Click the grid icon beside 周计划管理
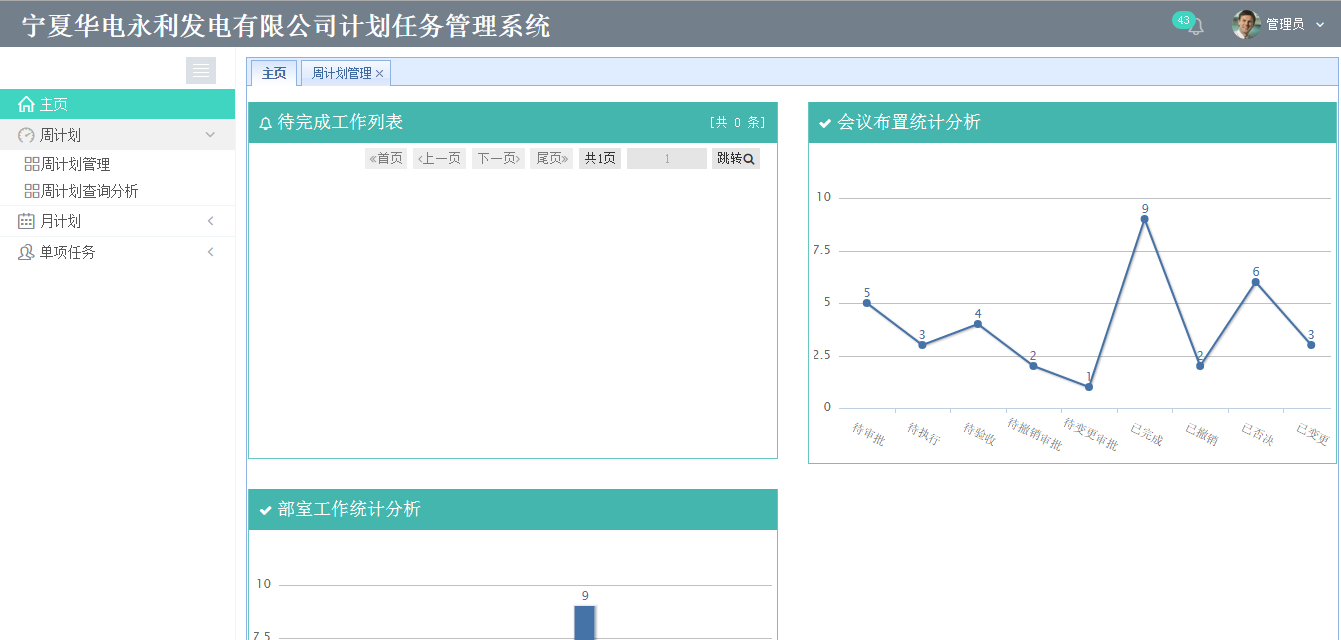Screen dimensions: 1341x640 32,164
